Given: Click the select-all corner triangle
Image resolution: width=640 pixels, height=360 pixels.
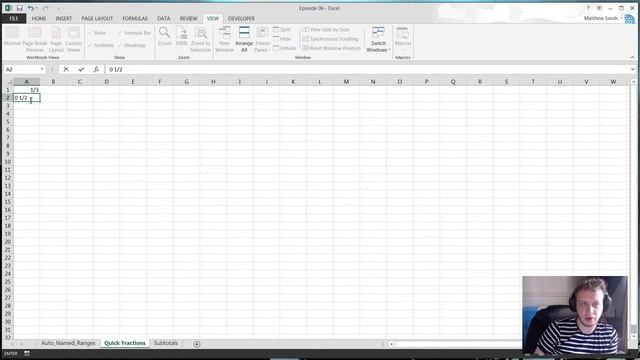Looking at the screenshot, I should pos(9,82).
